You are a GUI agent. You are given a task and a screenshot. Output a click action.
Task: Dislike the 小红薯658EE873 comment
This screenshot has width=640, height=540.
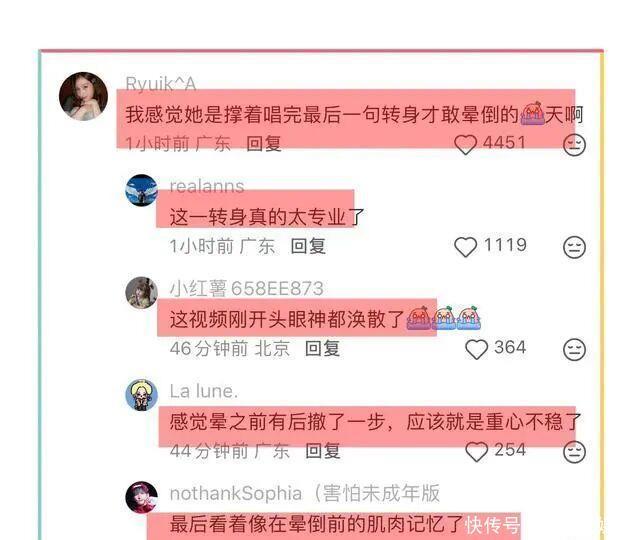point(574,349)
